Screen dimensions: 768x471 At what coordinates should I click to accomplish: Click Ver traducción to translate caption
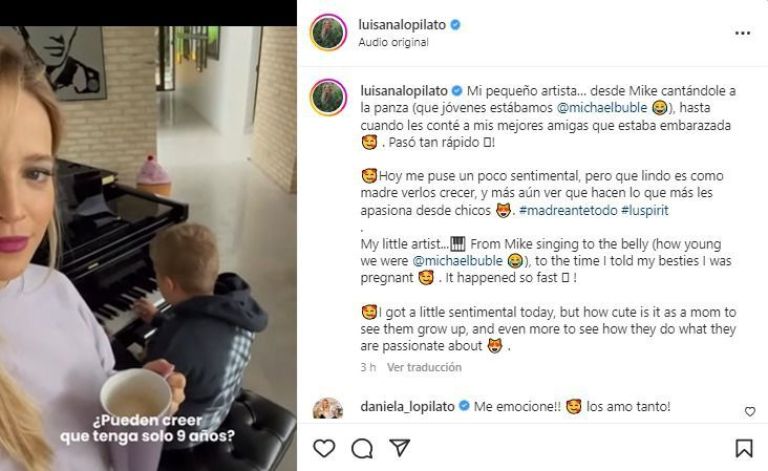pos(424,367)
